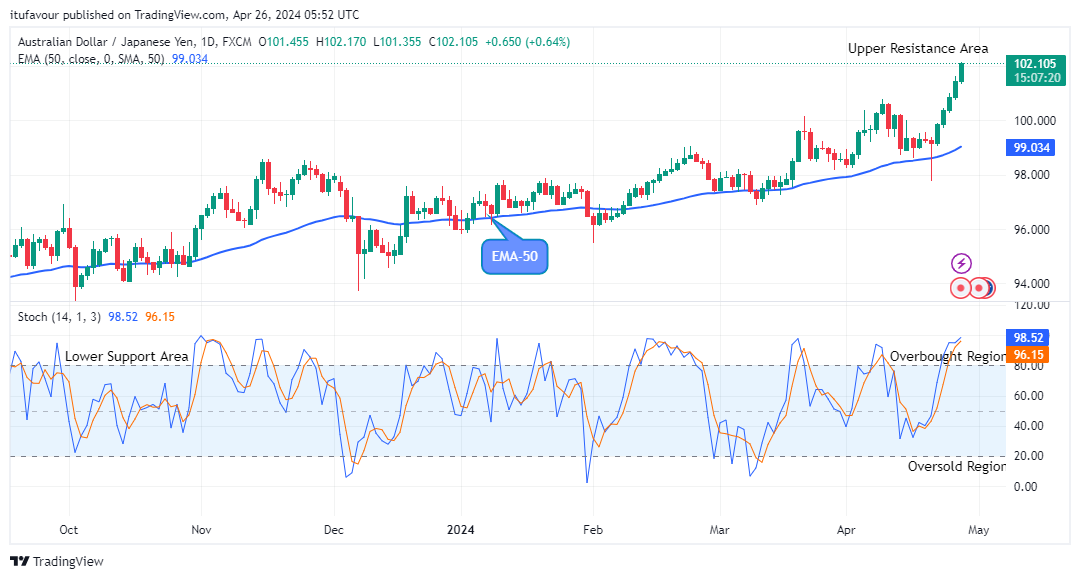The image size is (1080, 579).
Task: Click the TradingView logo at bottom
Action: point(56,562)
